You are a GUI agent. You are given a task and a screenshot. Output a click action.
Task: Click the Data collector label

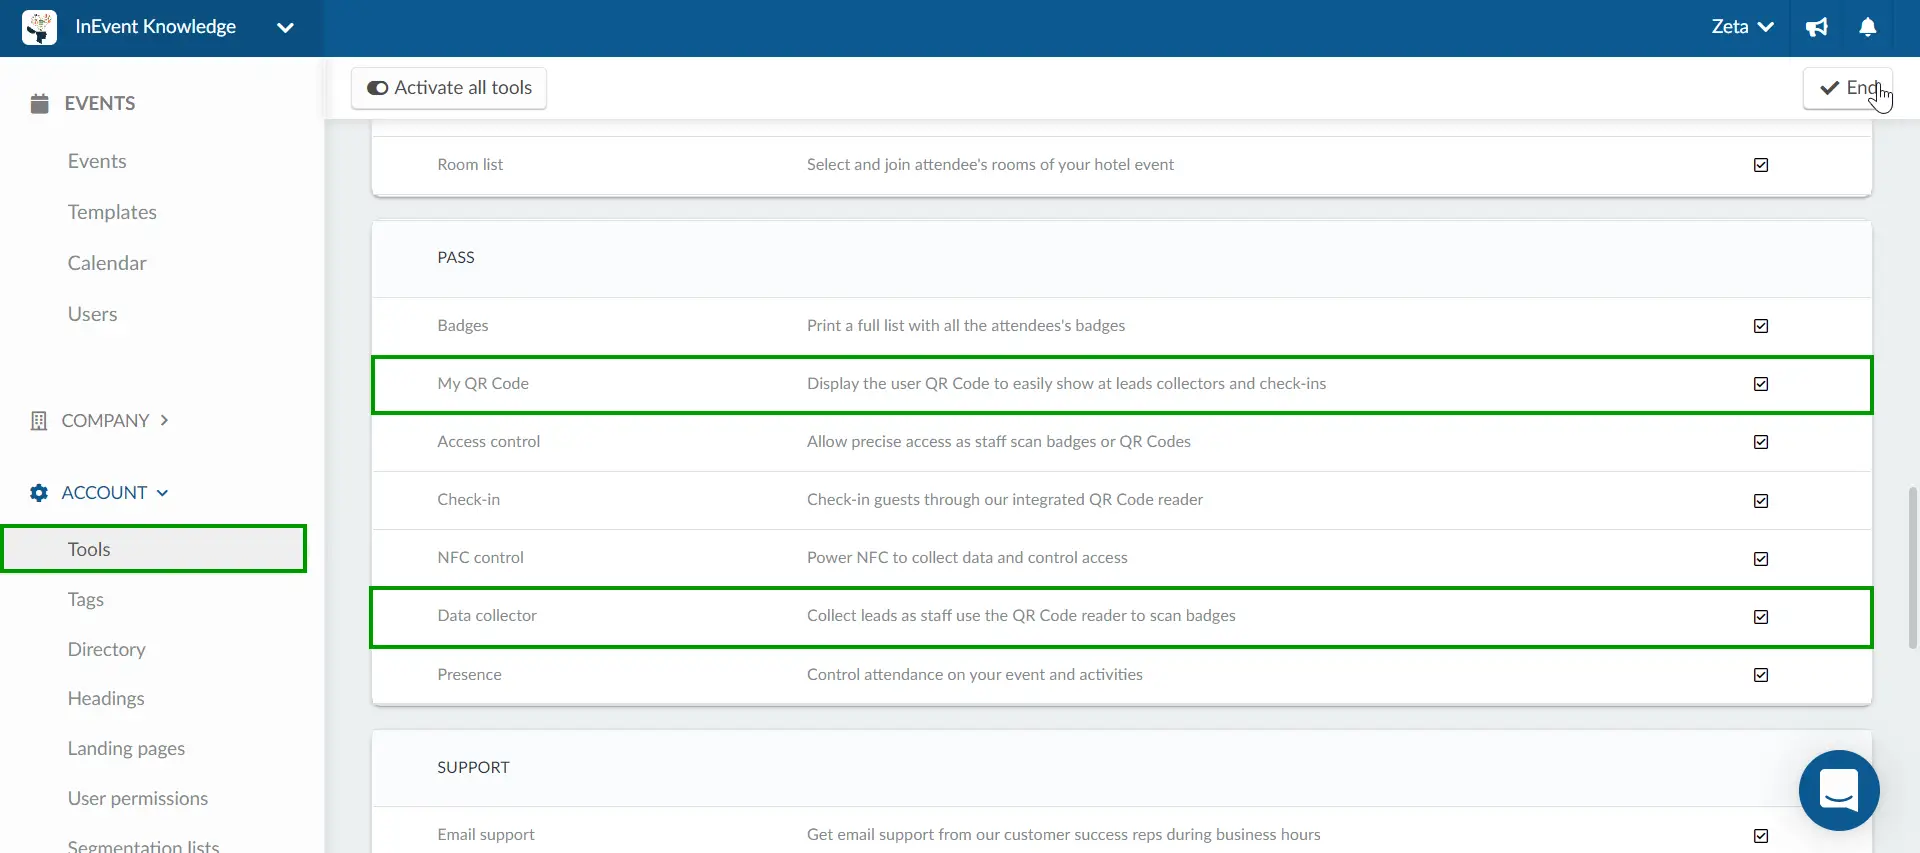[x=487, y=615]
